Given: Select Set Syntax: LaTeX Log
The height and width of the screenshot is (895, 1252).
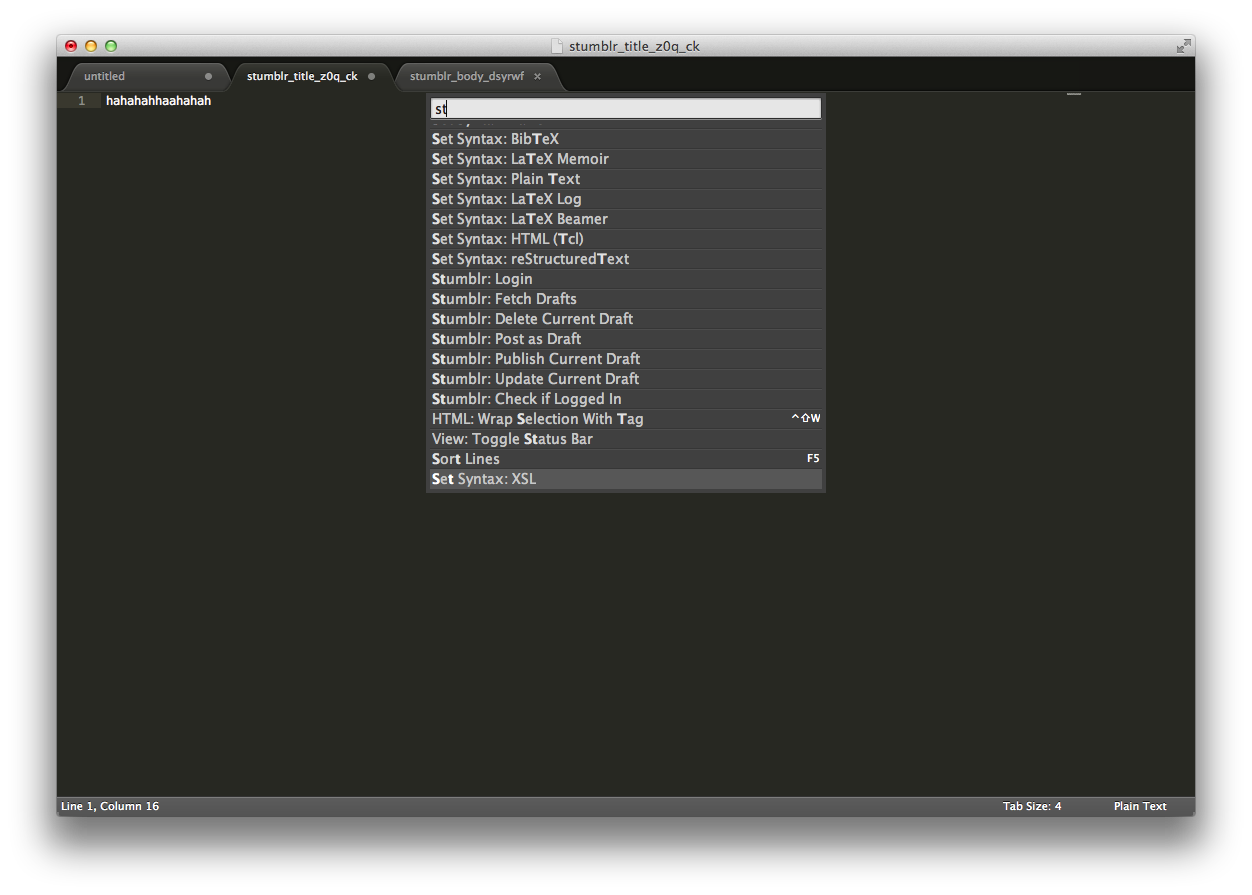Looking at the screenshot, I should coord(626,199).
